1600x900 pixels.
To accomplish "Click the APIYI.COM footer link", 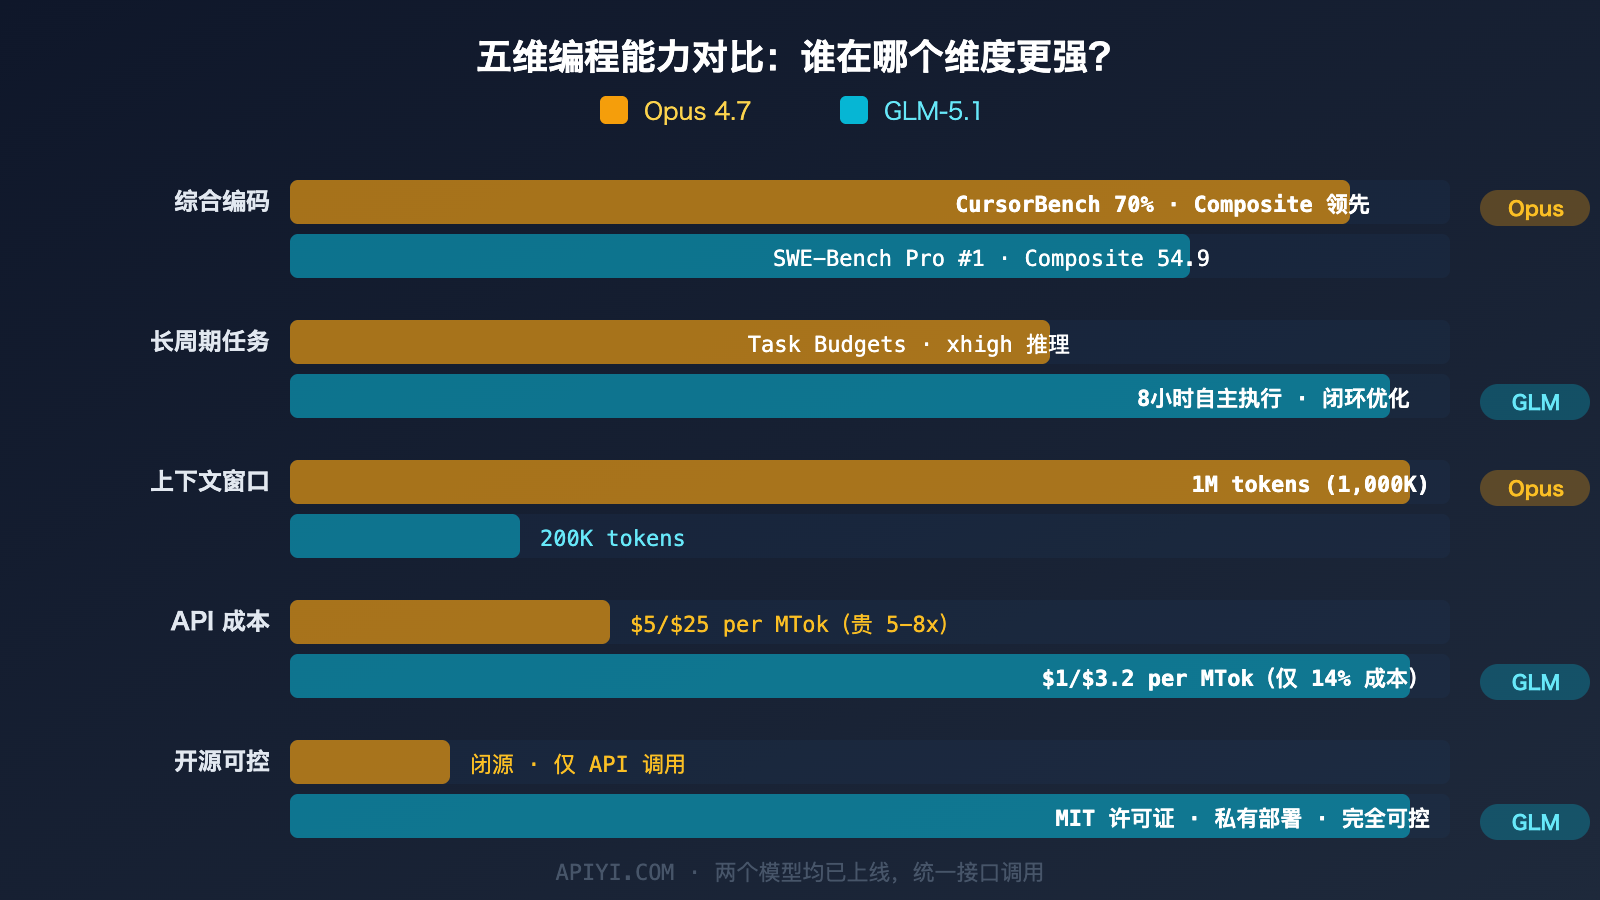I will [616, 872].
